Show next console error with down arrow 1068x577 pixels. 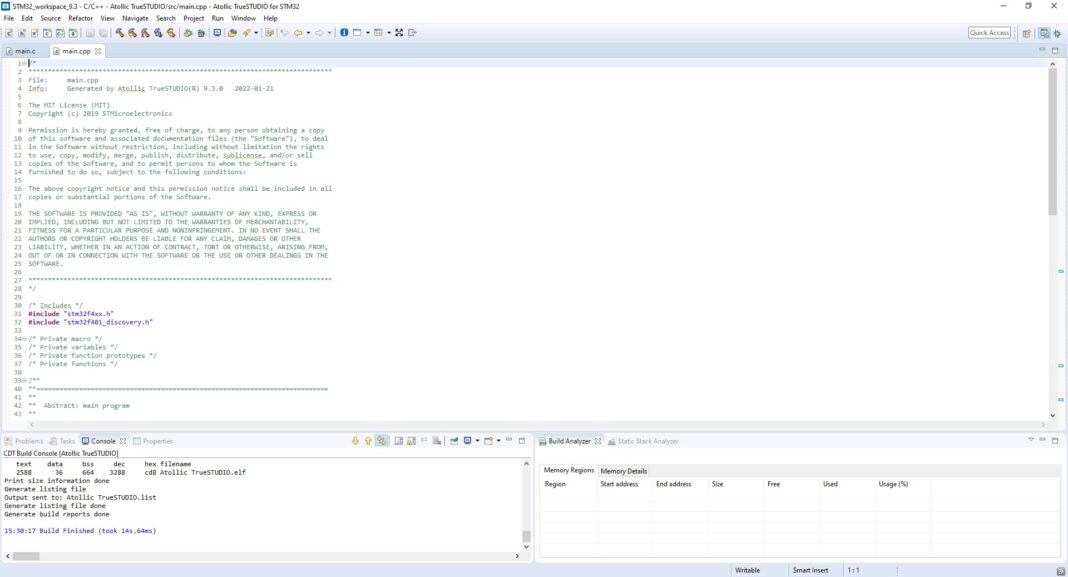pyautogui.click(x=355, y=441)
